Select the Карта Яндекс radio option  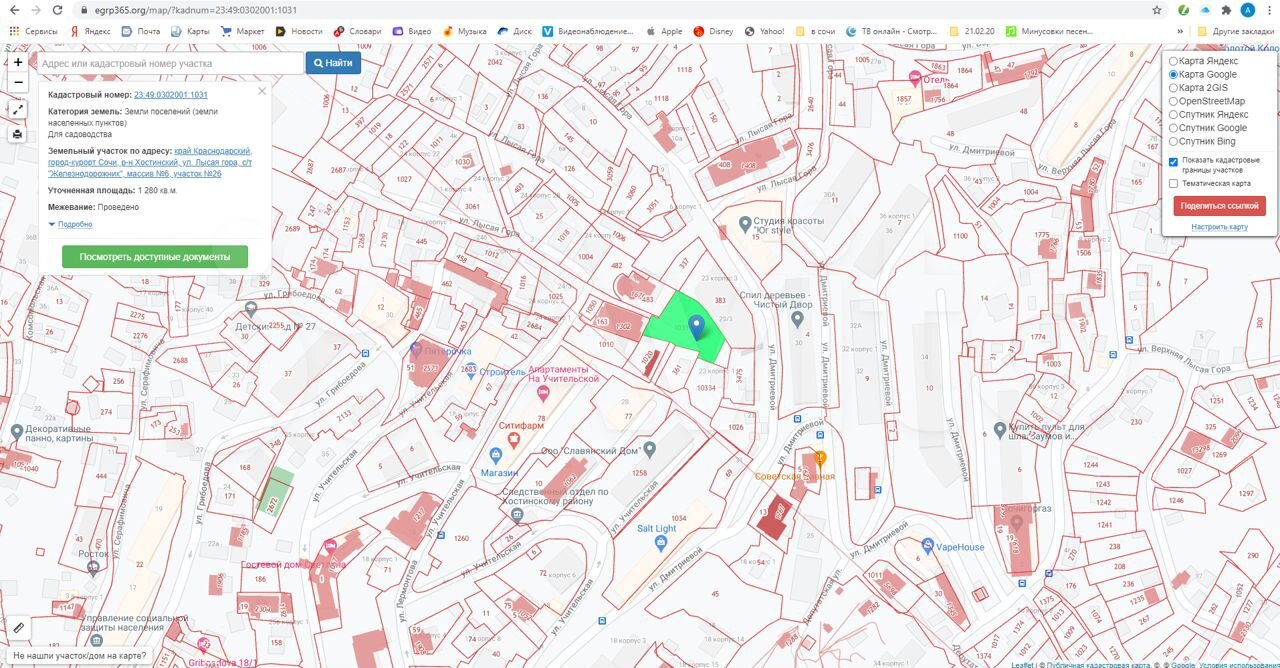point(1174,61)
